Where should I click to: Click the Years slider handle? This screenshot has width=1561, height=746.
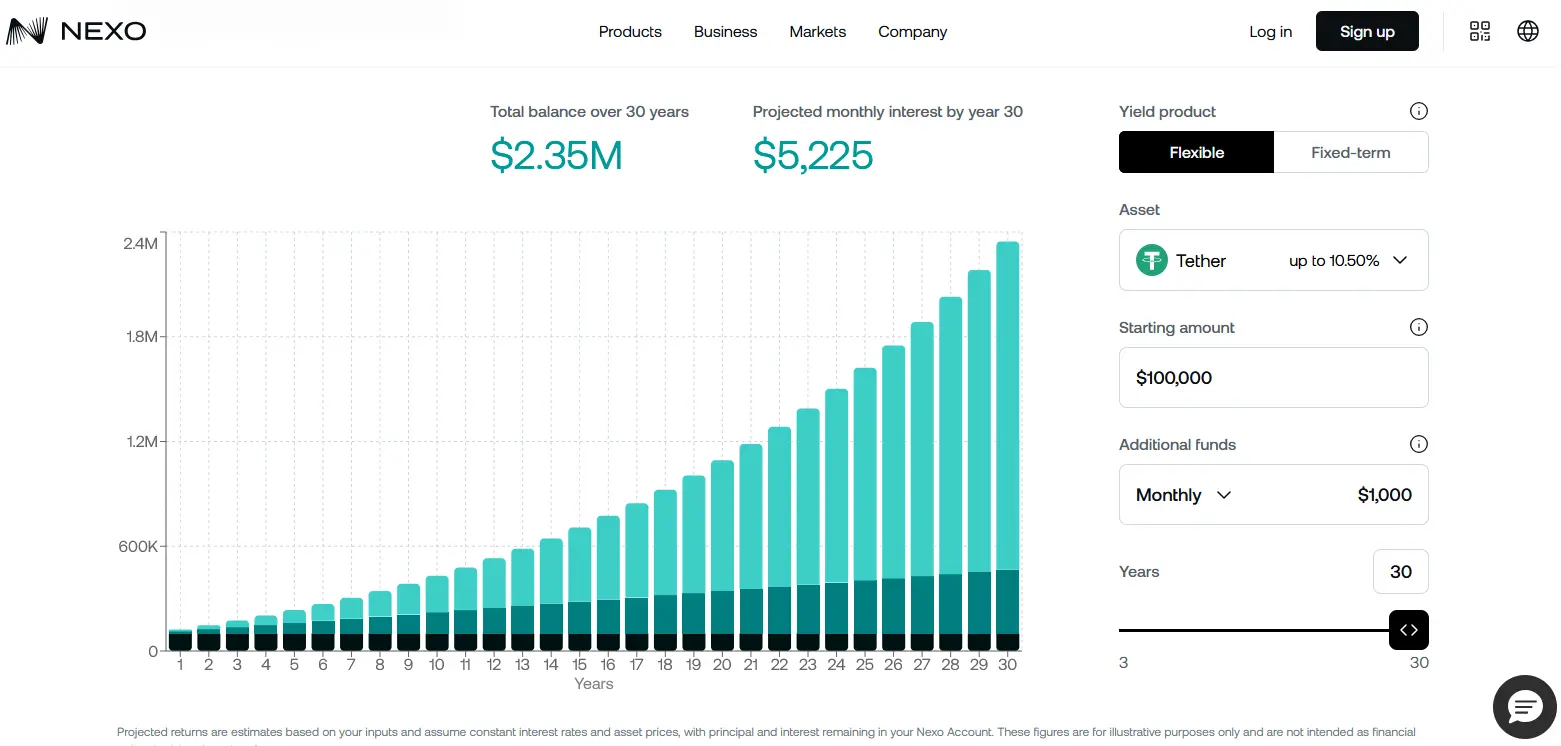pyautogui.click(x=1409, y=630)
